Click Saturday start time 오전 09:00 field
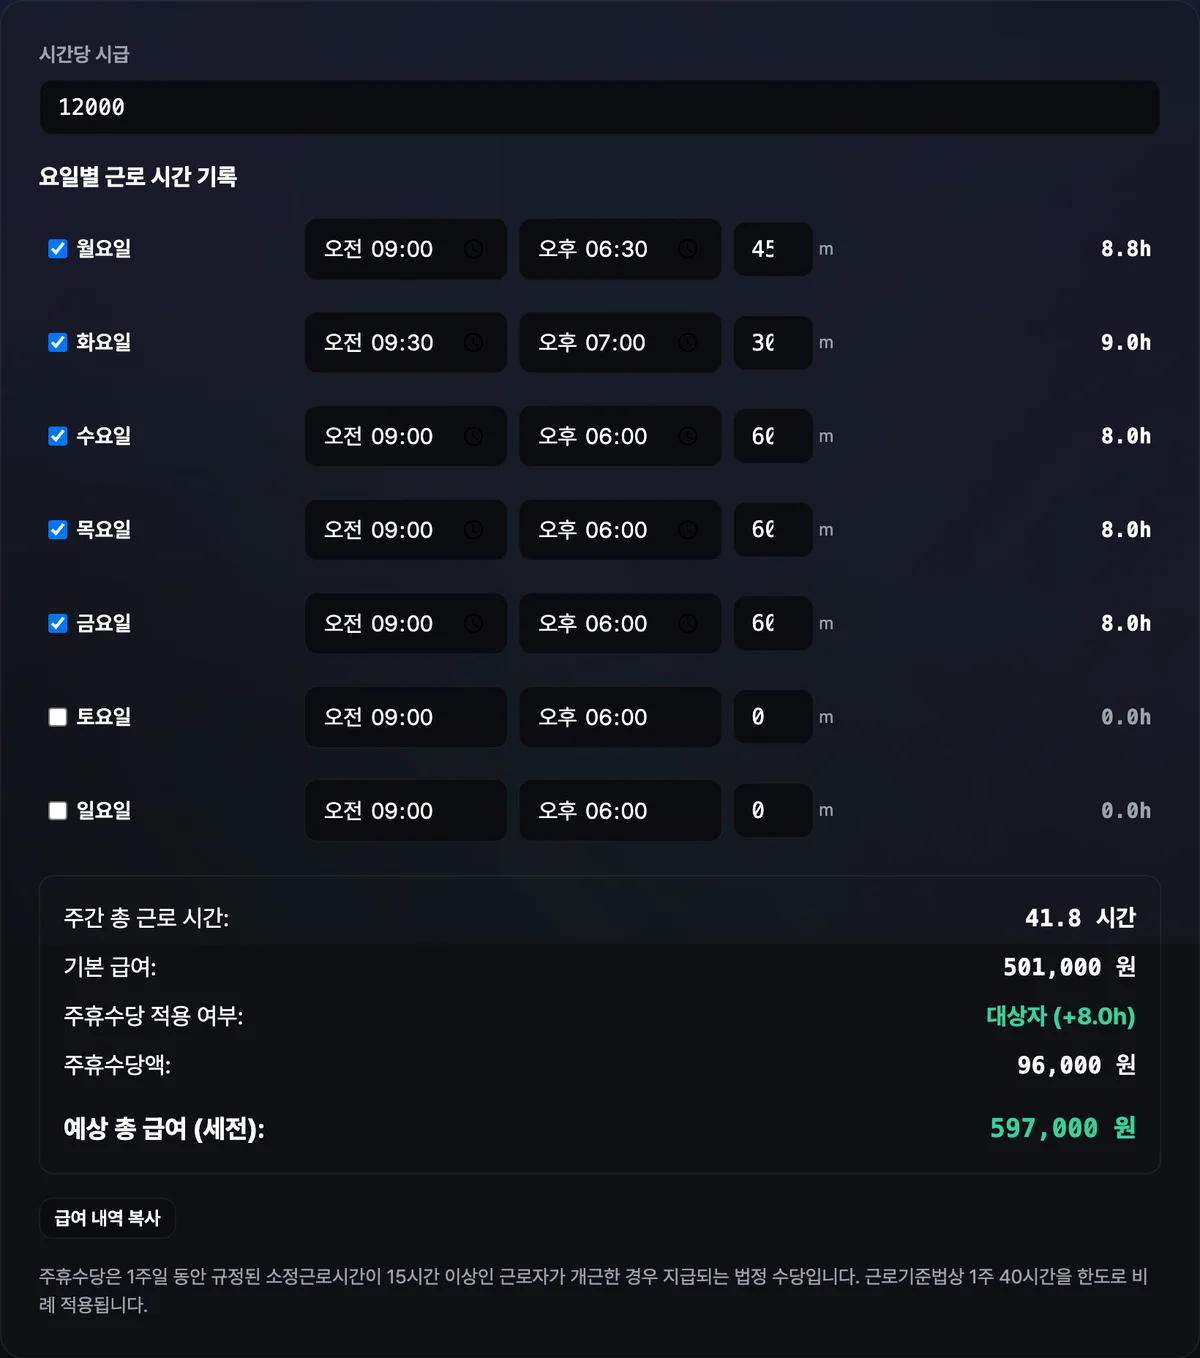Screen dimensions: 1200x1358 pyautogui.click(x=405, y=717)
